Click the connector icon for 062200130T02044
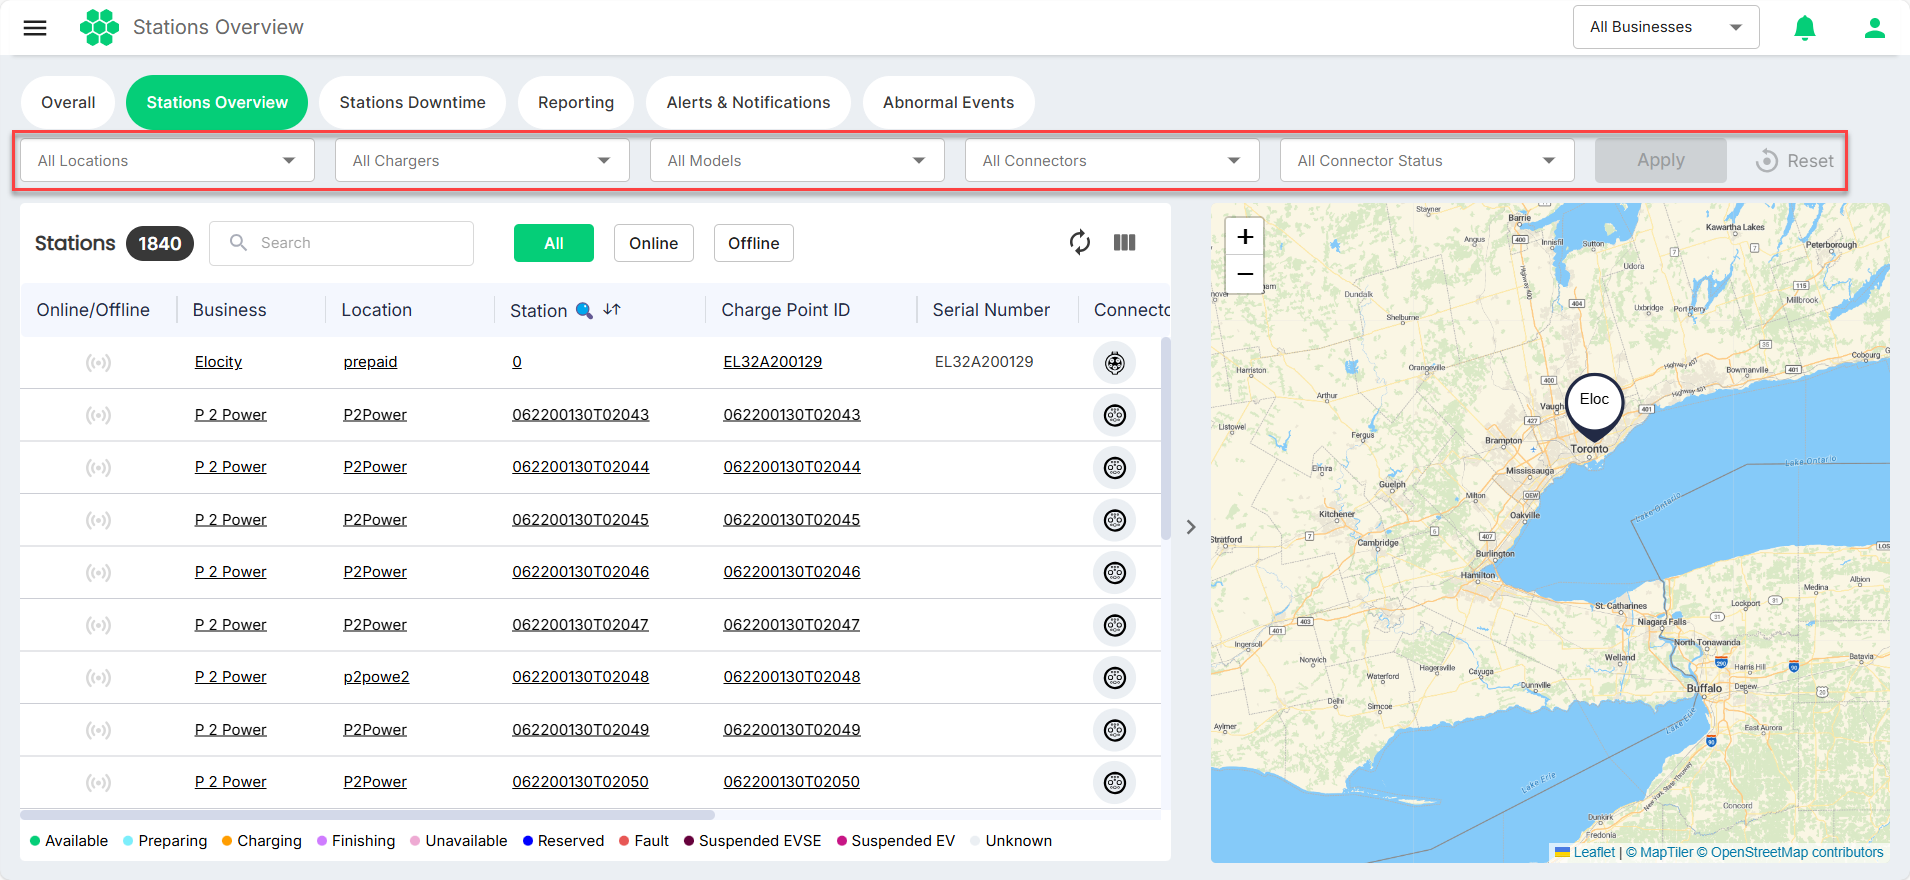Screen dimensions: 1910x880 pos(1115,467)
